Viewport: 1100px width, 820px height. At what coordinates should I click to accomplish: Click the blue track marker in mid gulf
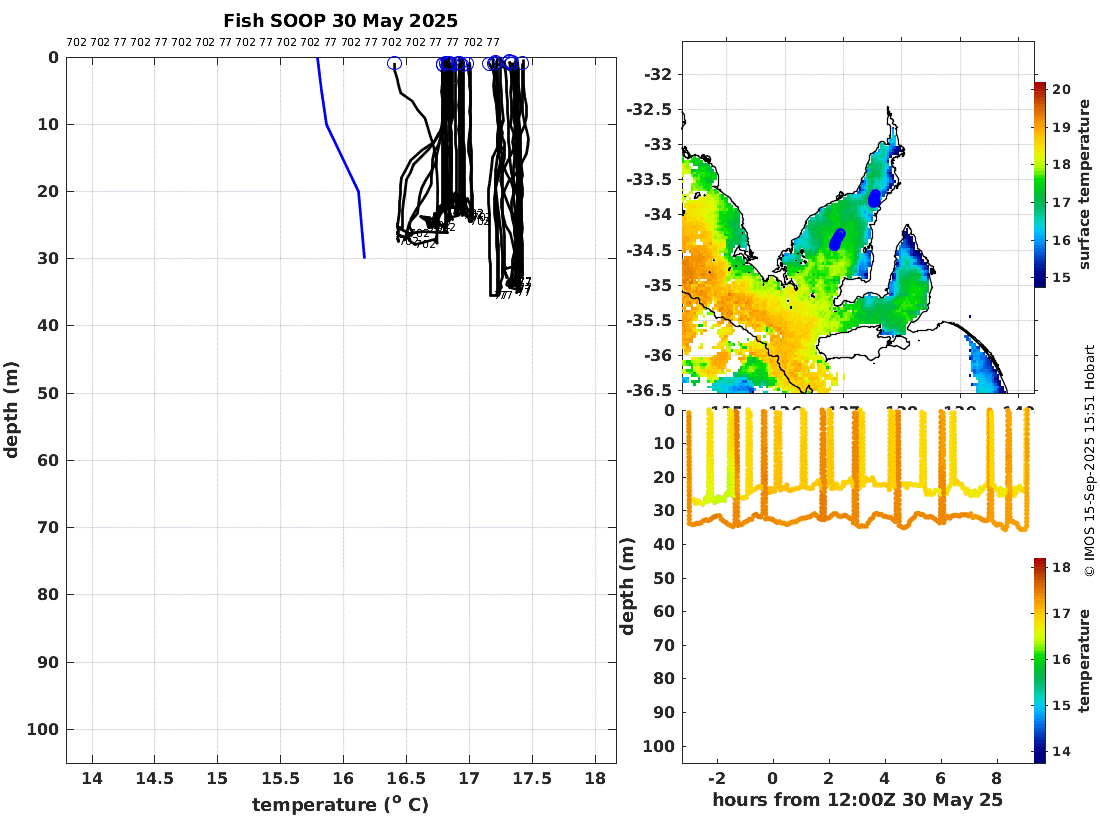837,239
